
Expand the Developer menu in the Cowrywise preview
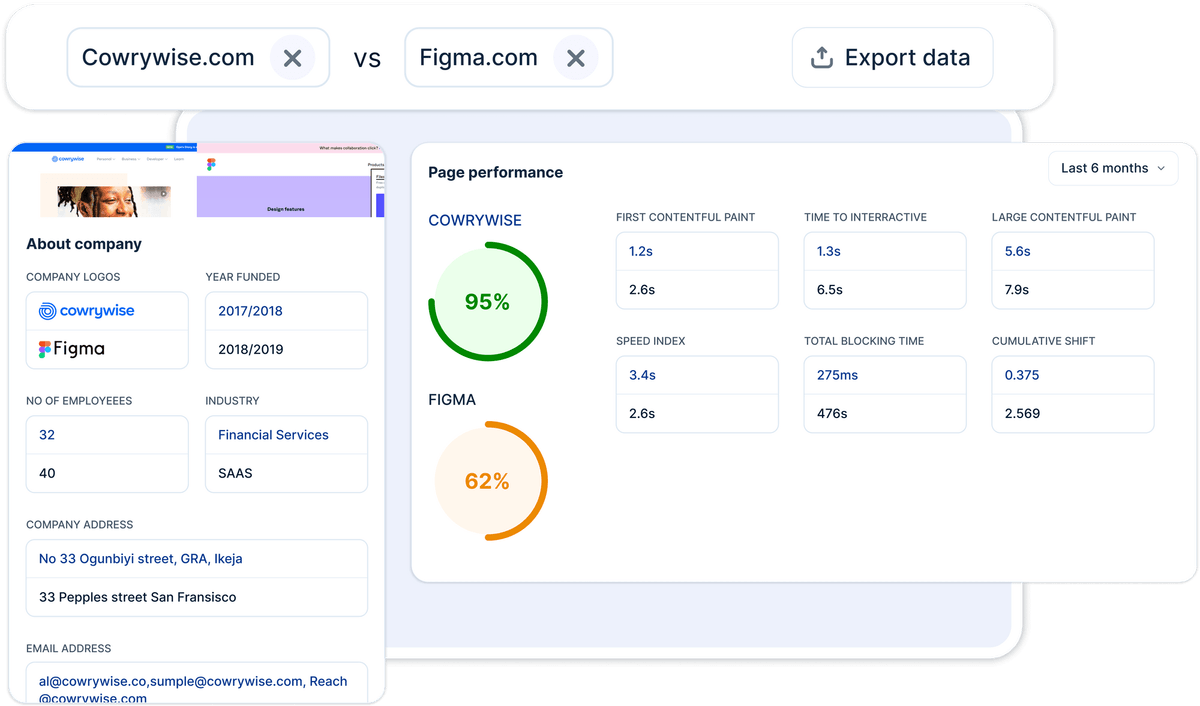click(x=157, y=158)
